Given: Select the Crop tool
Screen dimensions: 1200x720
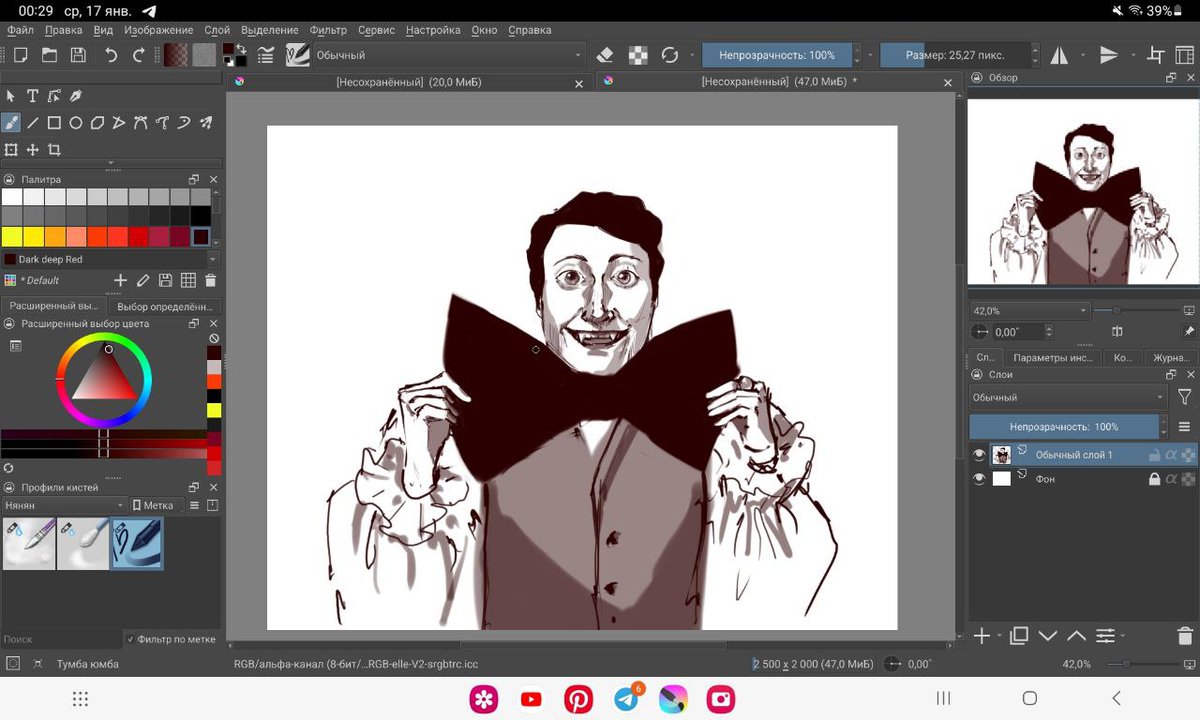Looking at the screenshot, I should [54, 150].
